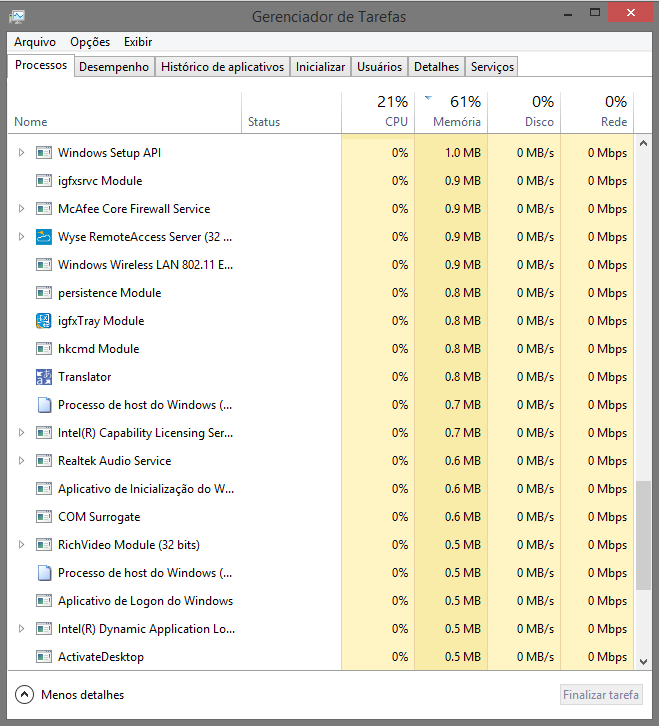Open the Inicializar tab
This screenshot has height=726, width=659.
click(x=320, y=67)
